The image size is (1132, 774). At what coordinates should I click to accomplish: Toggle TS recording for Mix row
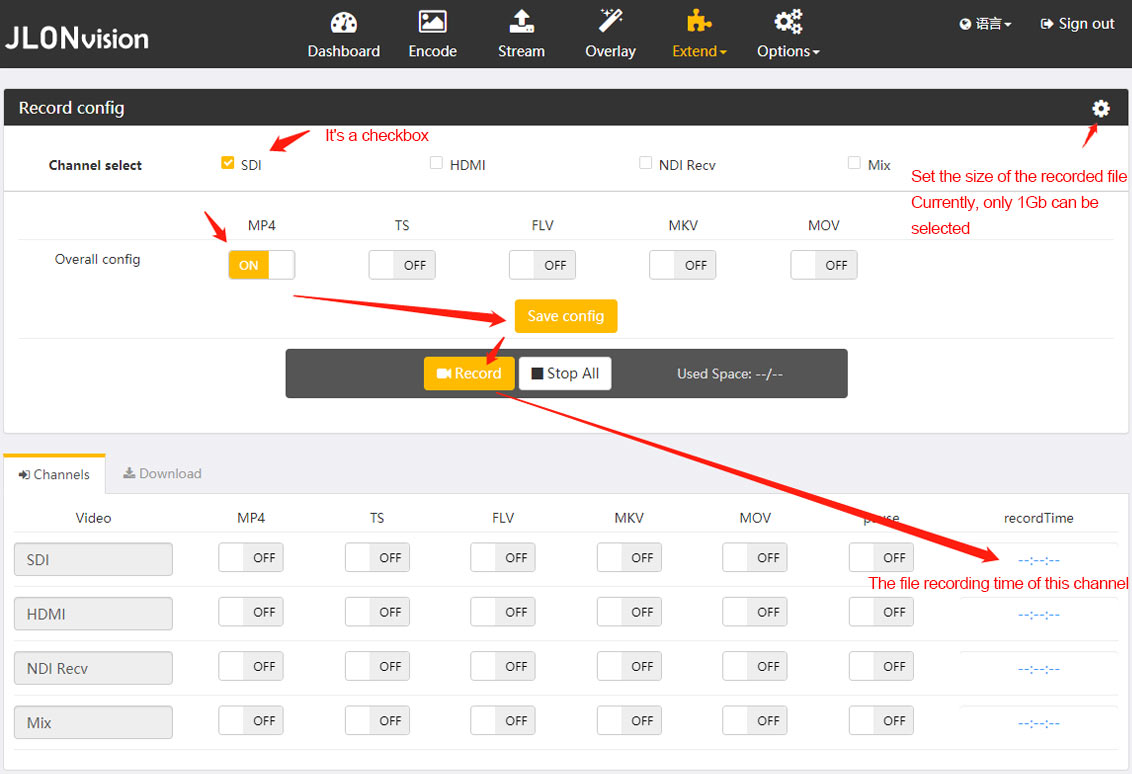pyautogui.click(x=377, y=720)
